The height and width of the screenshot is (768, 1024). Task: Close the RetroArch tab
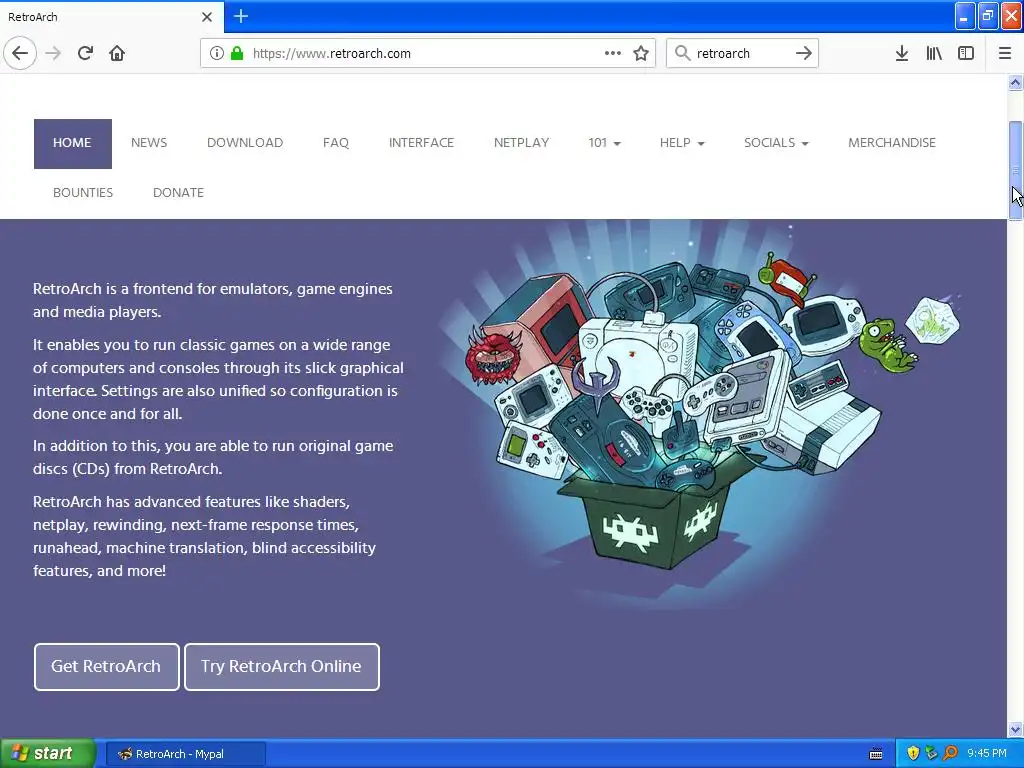point(207,17)
